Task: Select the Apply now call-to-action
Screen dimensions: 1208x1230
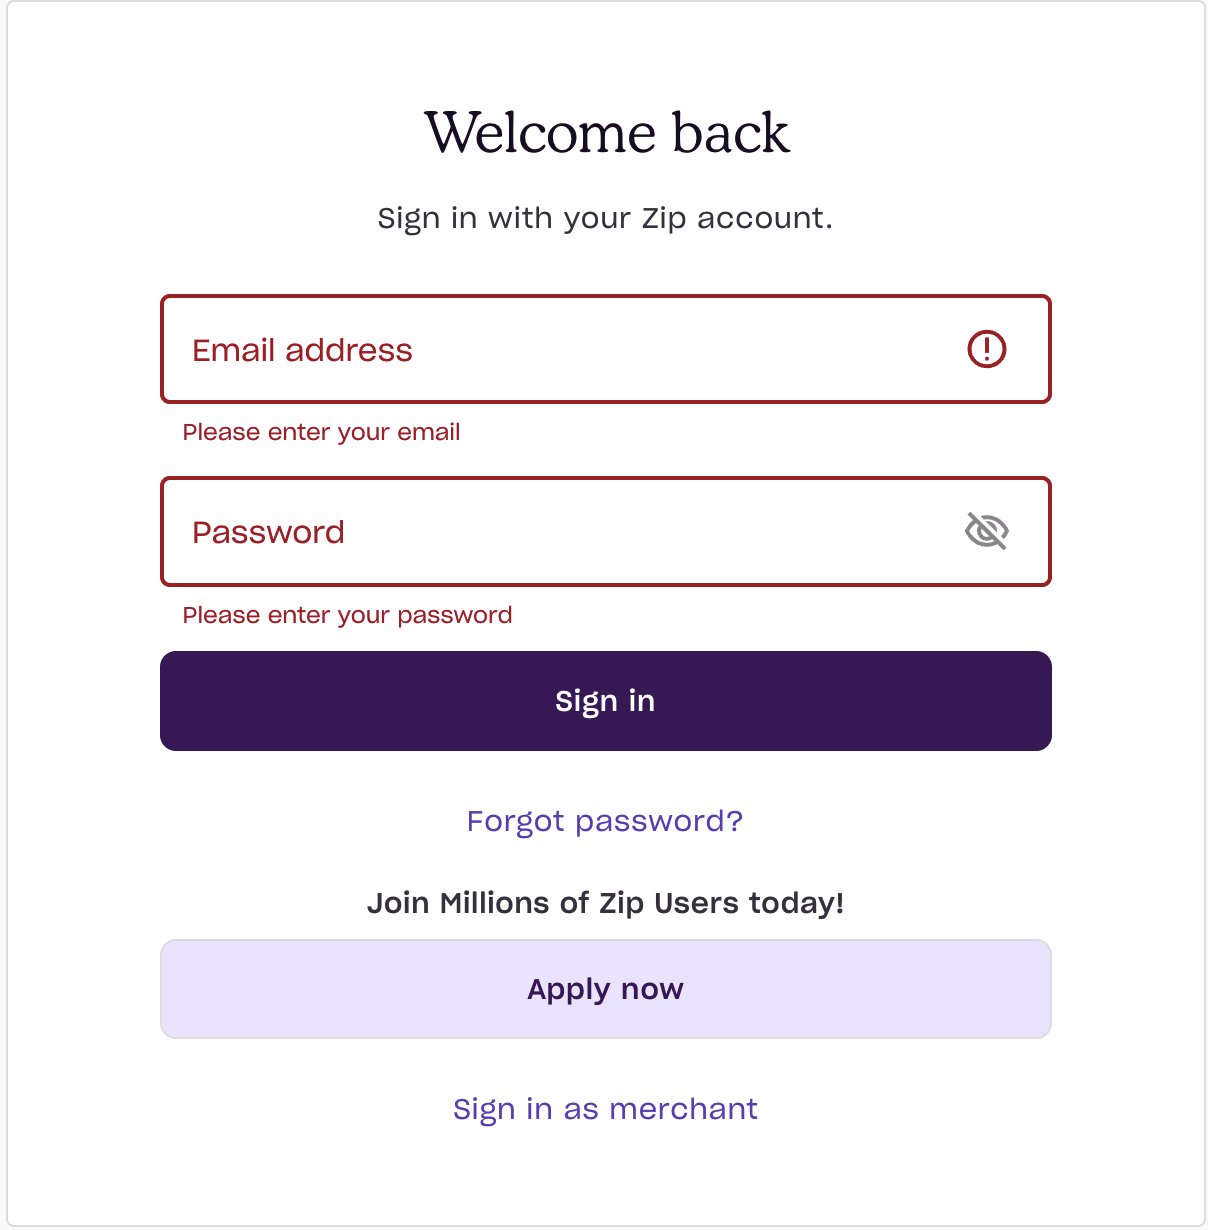Action: pyautogui.click(x=605, y=988)
